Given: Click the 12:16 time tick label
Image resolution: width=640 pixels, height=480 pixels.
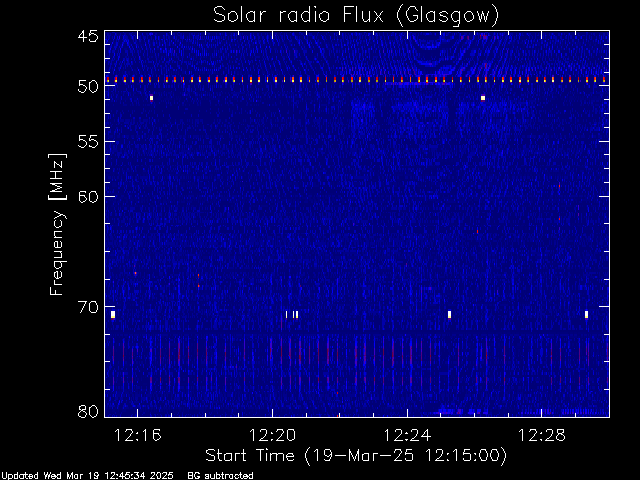Looking at the screenshot, I should click(x=138, y=435).
